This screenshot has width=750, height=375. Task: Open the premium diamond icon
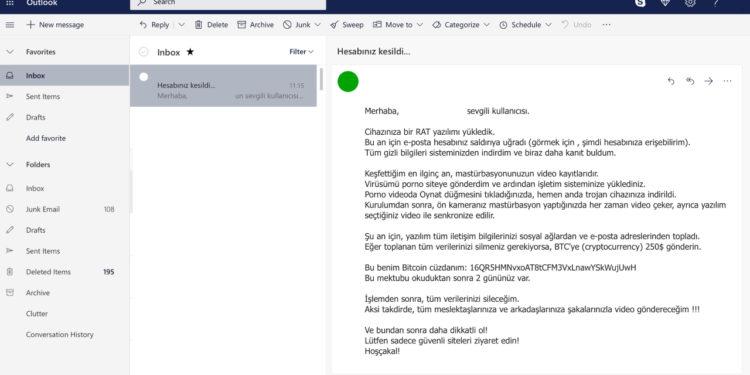tap(666, 3)
